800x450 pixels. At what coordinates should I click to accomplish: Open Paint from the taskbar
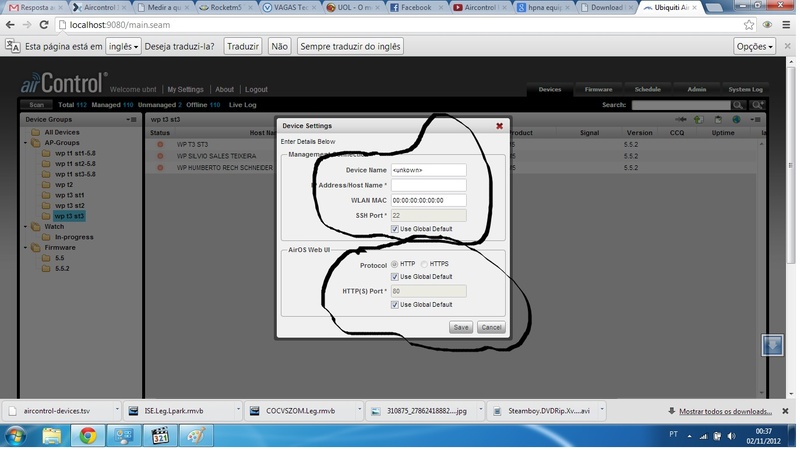click(196, 438)
